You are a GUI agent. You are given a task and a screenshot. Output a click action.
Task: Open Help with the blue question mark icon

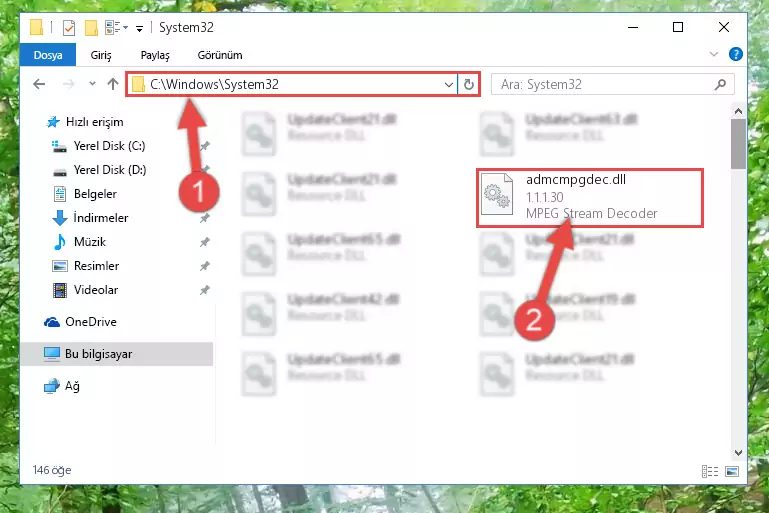click(735, 54)
